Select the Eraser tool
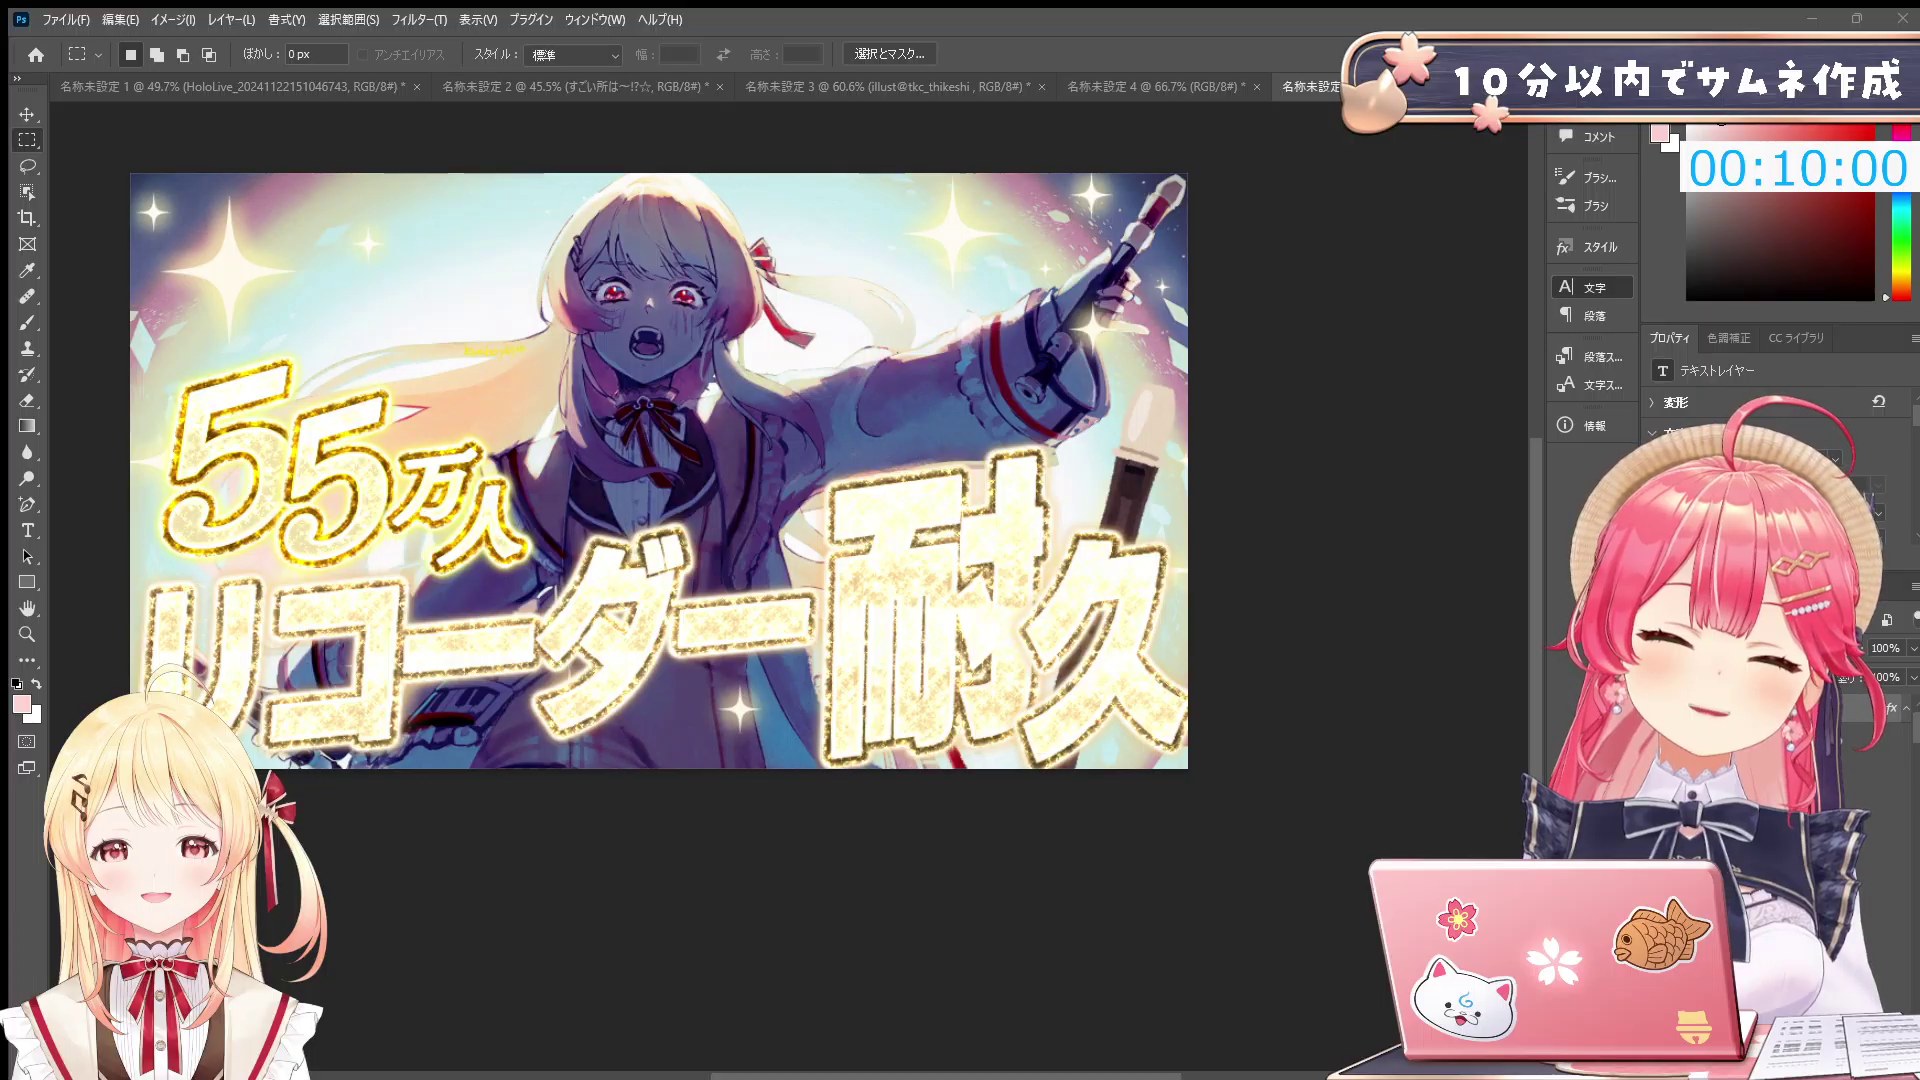Screen dimensions: 1920x1080 (x=27, y=400)
